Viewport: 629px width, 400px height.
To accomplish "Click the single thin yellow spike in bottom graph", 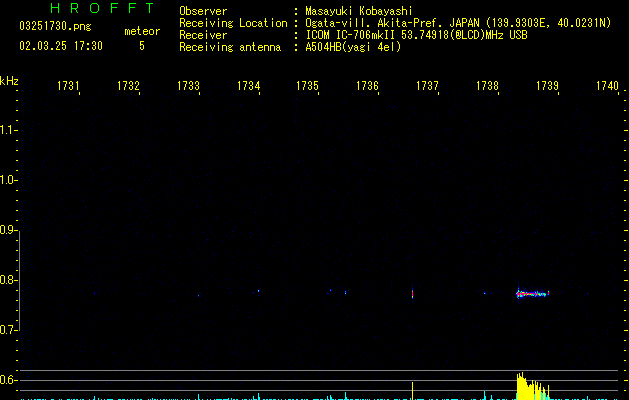I will 412,391.
